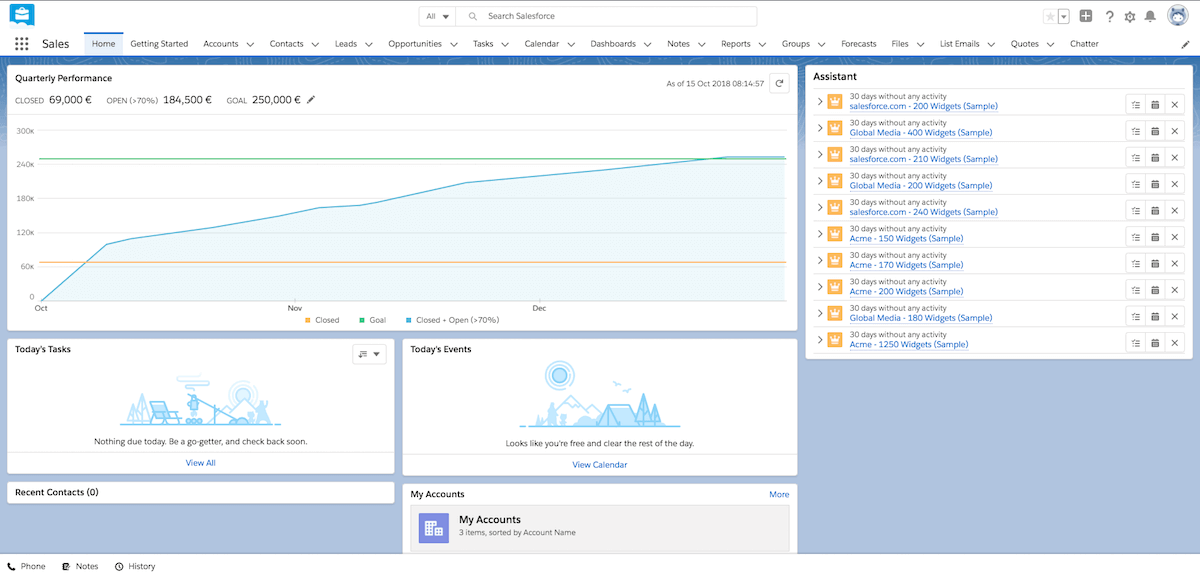
Task: Refresh the Quarterly Performance chart
Action: click(779, 84)
